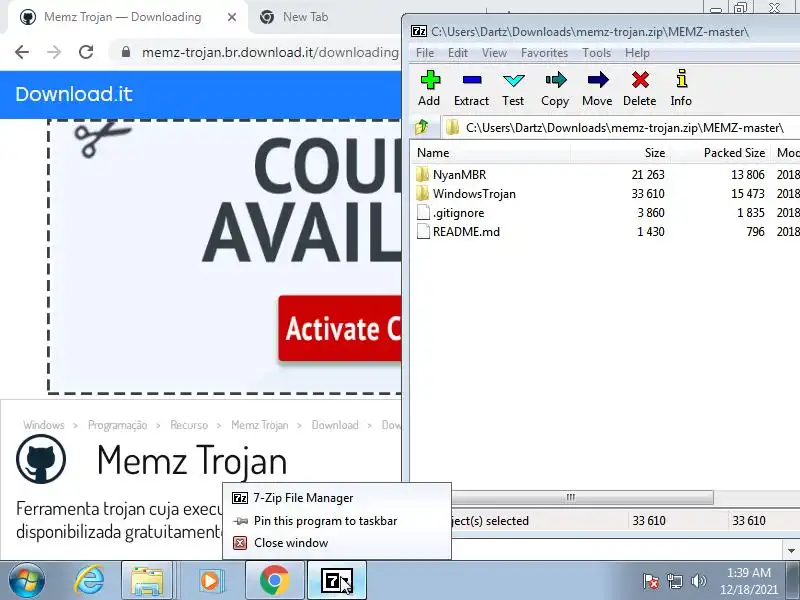Click the GitHub logo beside Memz Trojan

click(41, 459)
